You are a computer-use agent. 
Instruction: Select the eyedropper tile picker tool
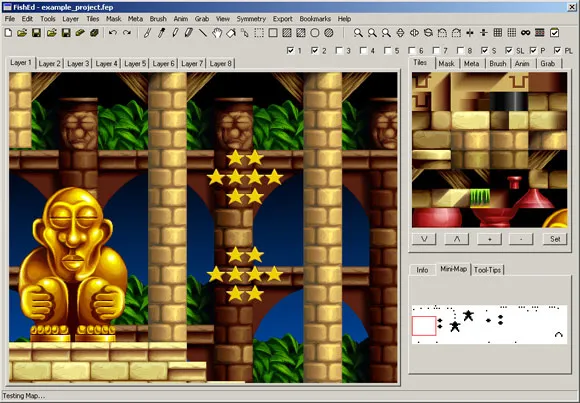pyautogui.click(x=161, y=33)
